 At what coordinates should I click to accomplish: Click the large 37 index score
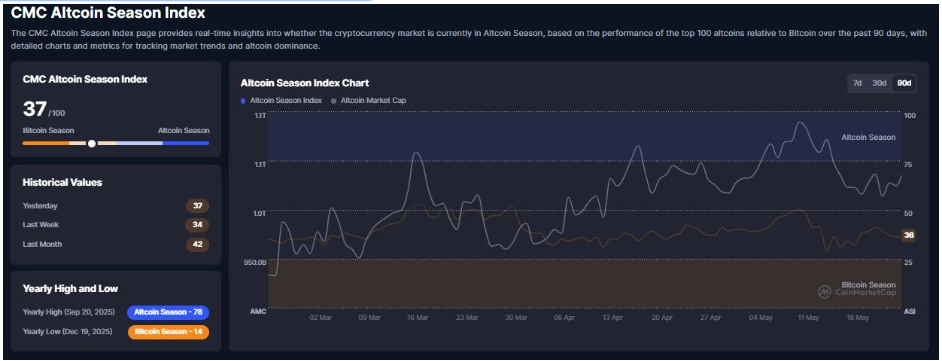[35, 109]
